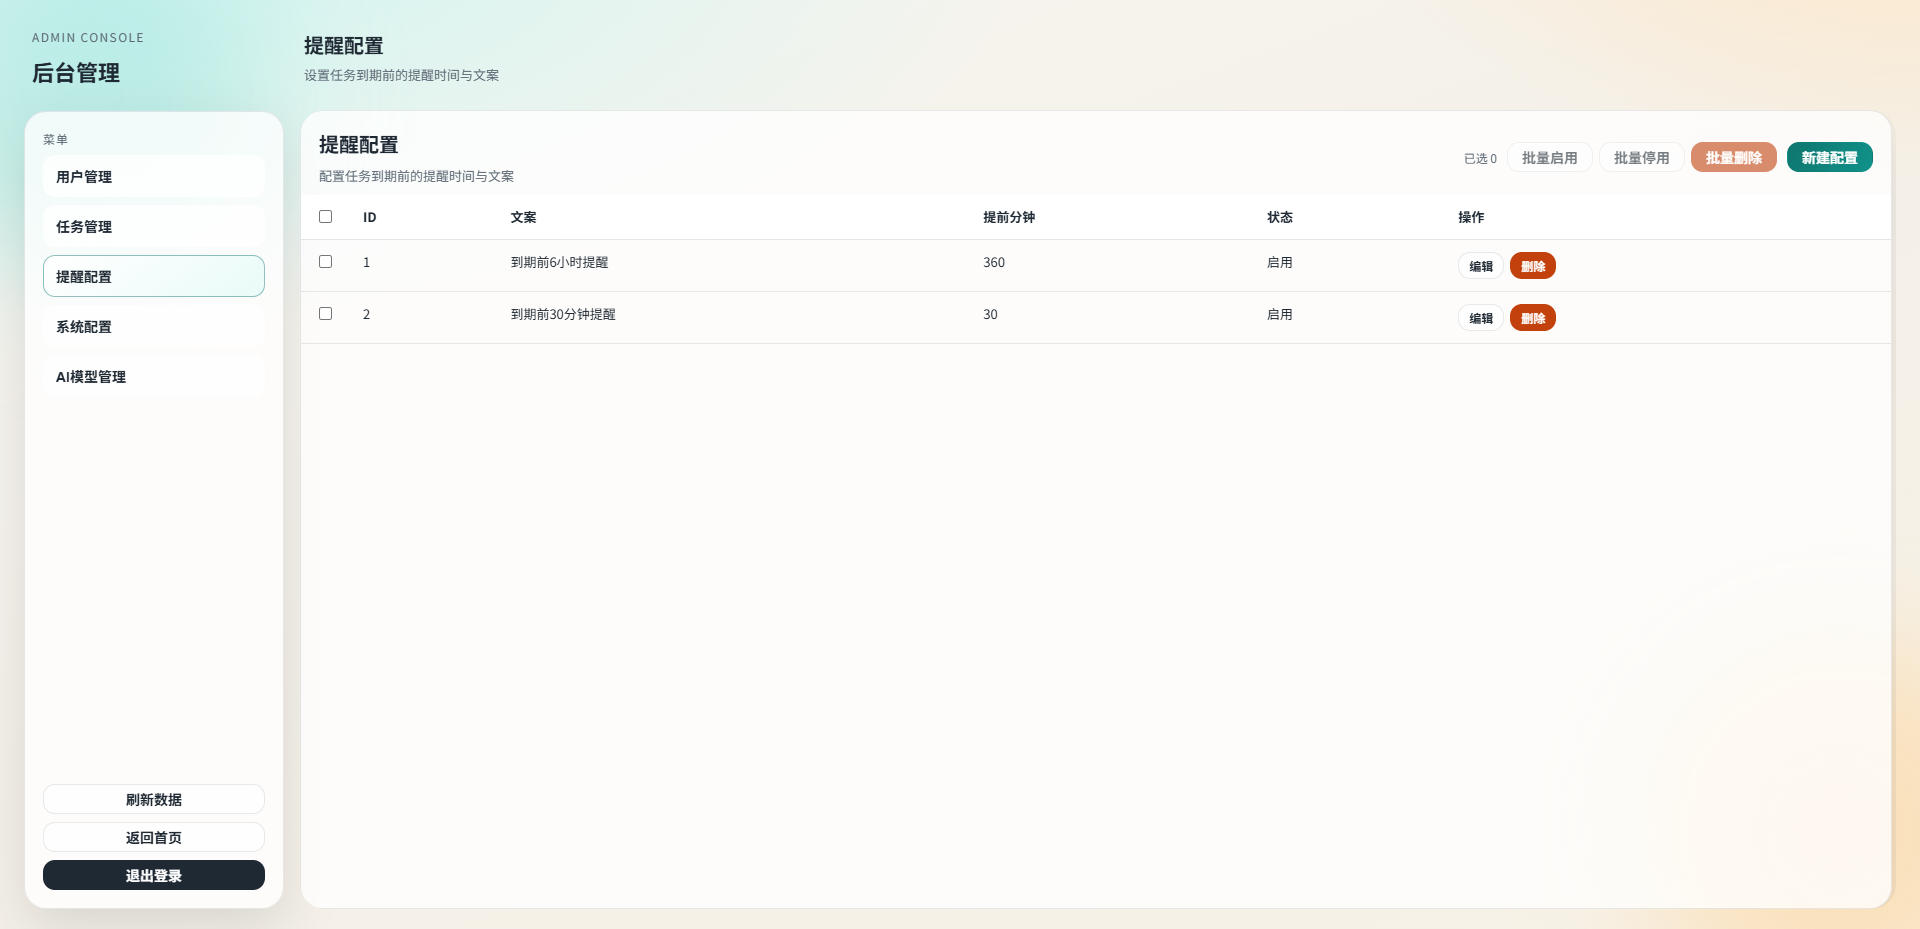
Task: Check the box for reminder ID 1
Action: point(325,262)
